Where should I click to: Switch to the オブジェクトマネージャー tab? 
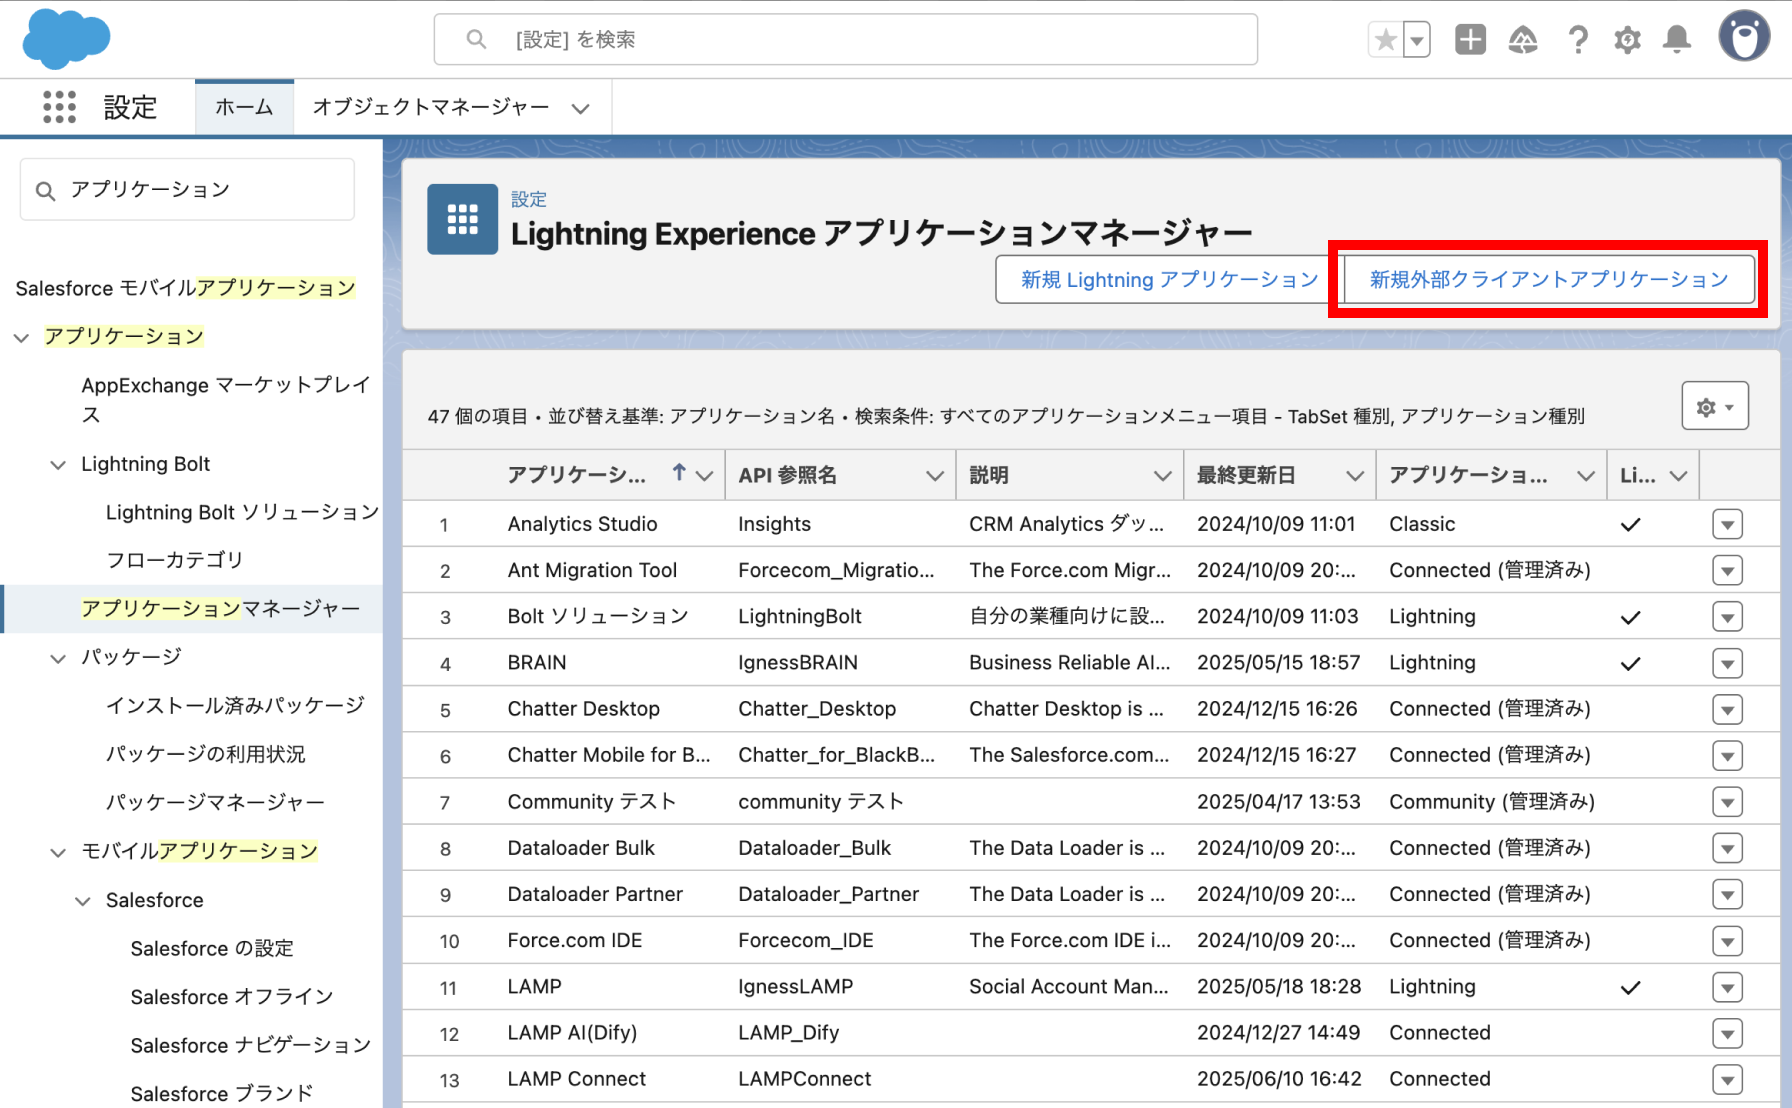pyautogui.click(x=431, y=107)
